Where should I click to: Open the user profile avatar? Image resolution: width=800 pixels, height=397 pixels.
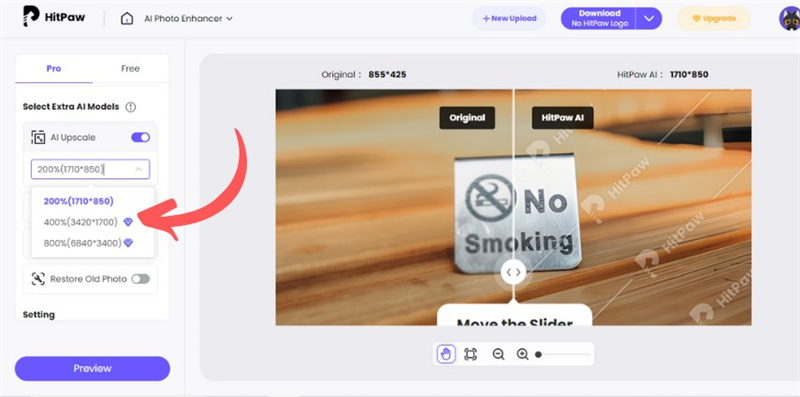pyautogui.click(x=789, y=19)
